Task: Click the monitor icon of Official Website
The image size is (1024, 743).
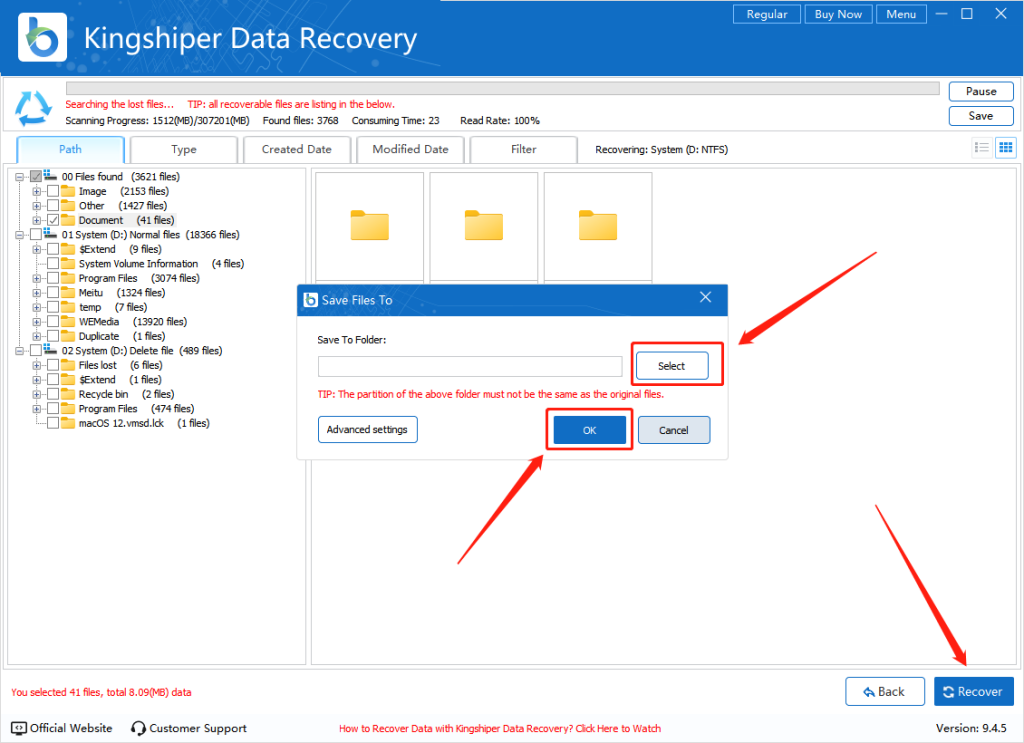Action: pos(19,728)
